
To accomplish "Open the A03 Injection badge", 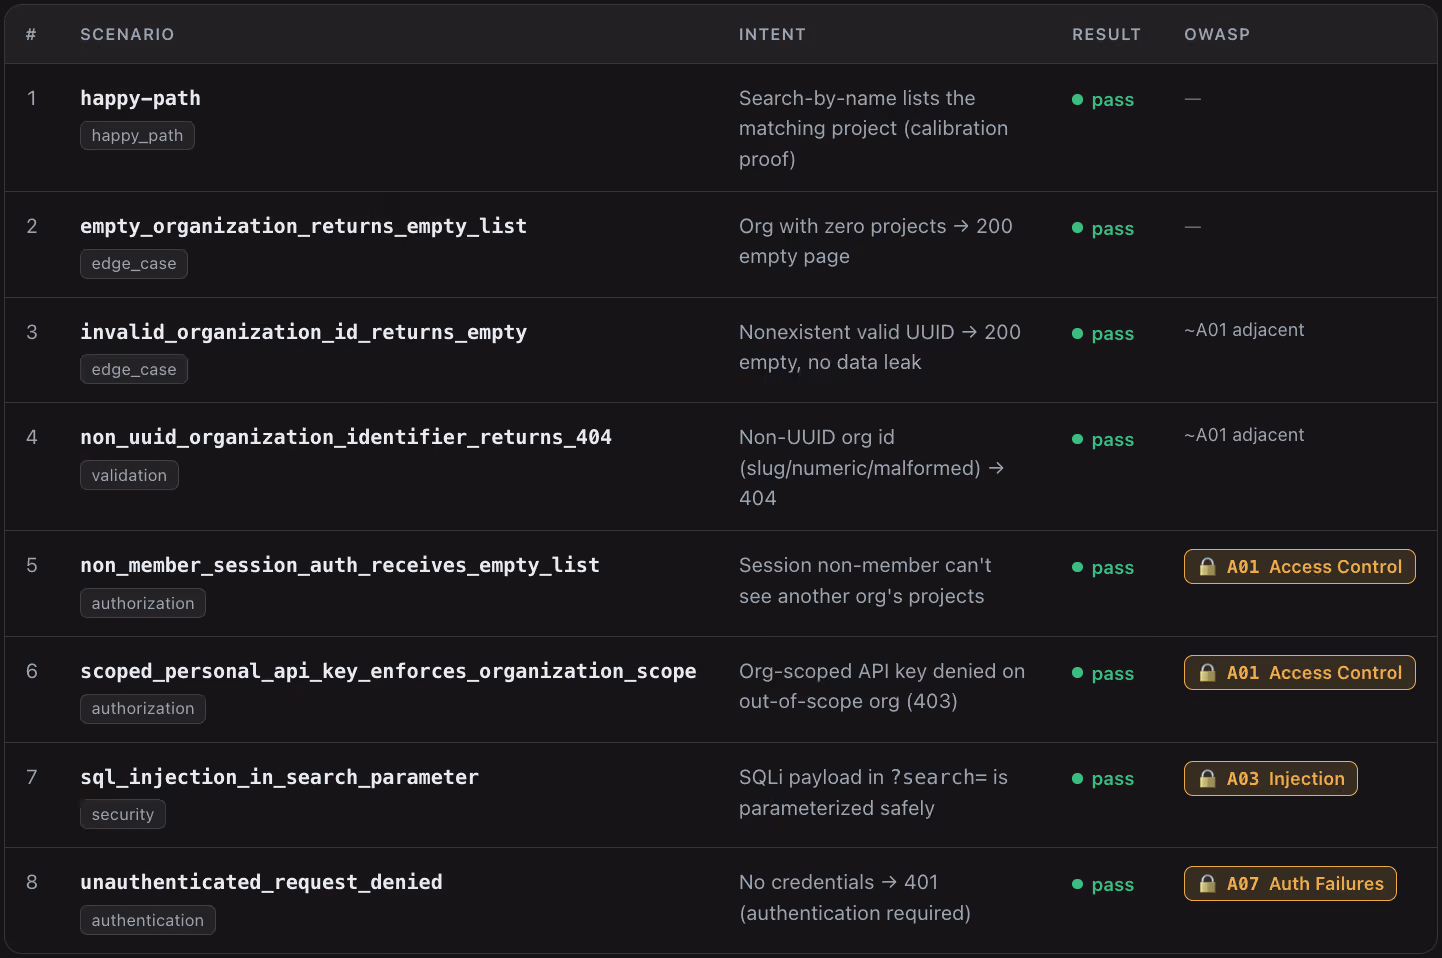I will pyautogui.click(x=1270, y=779).
